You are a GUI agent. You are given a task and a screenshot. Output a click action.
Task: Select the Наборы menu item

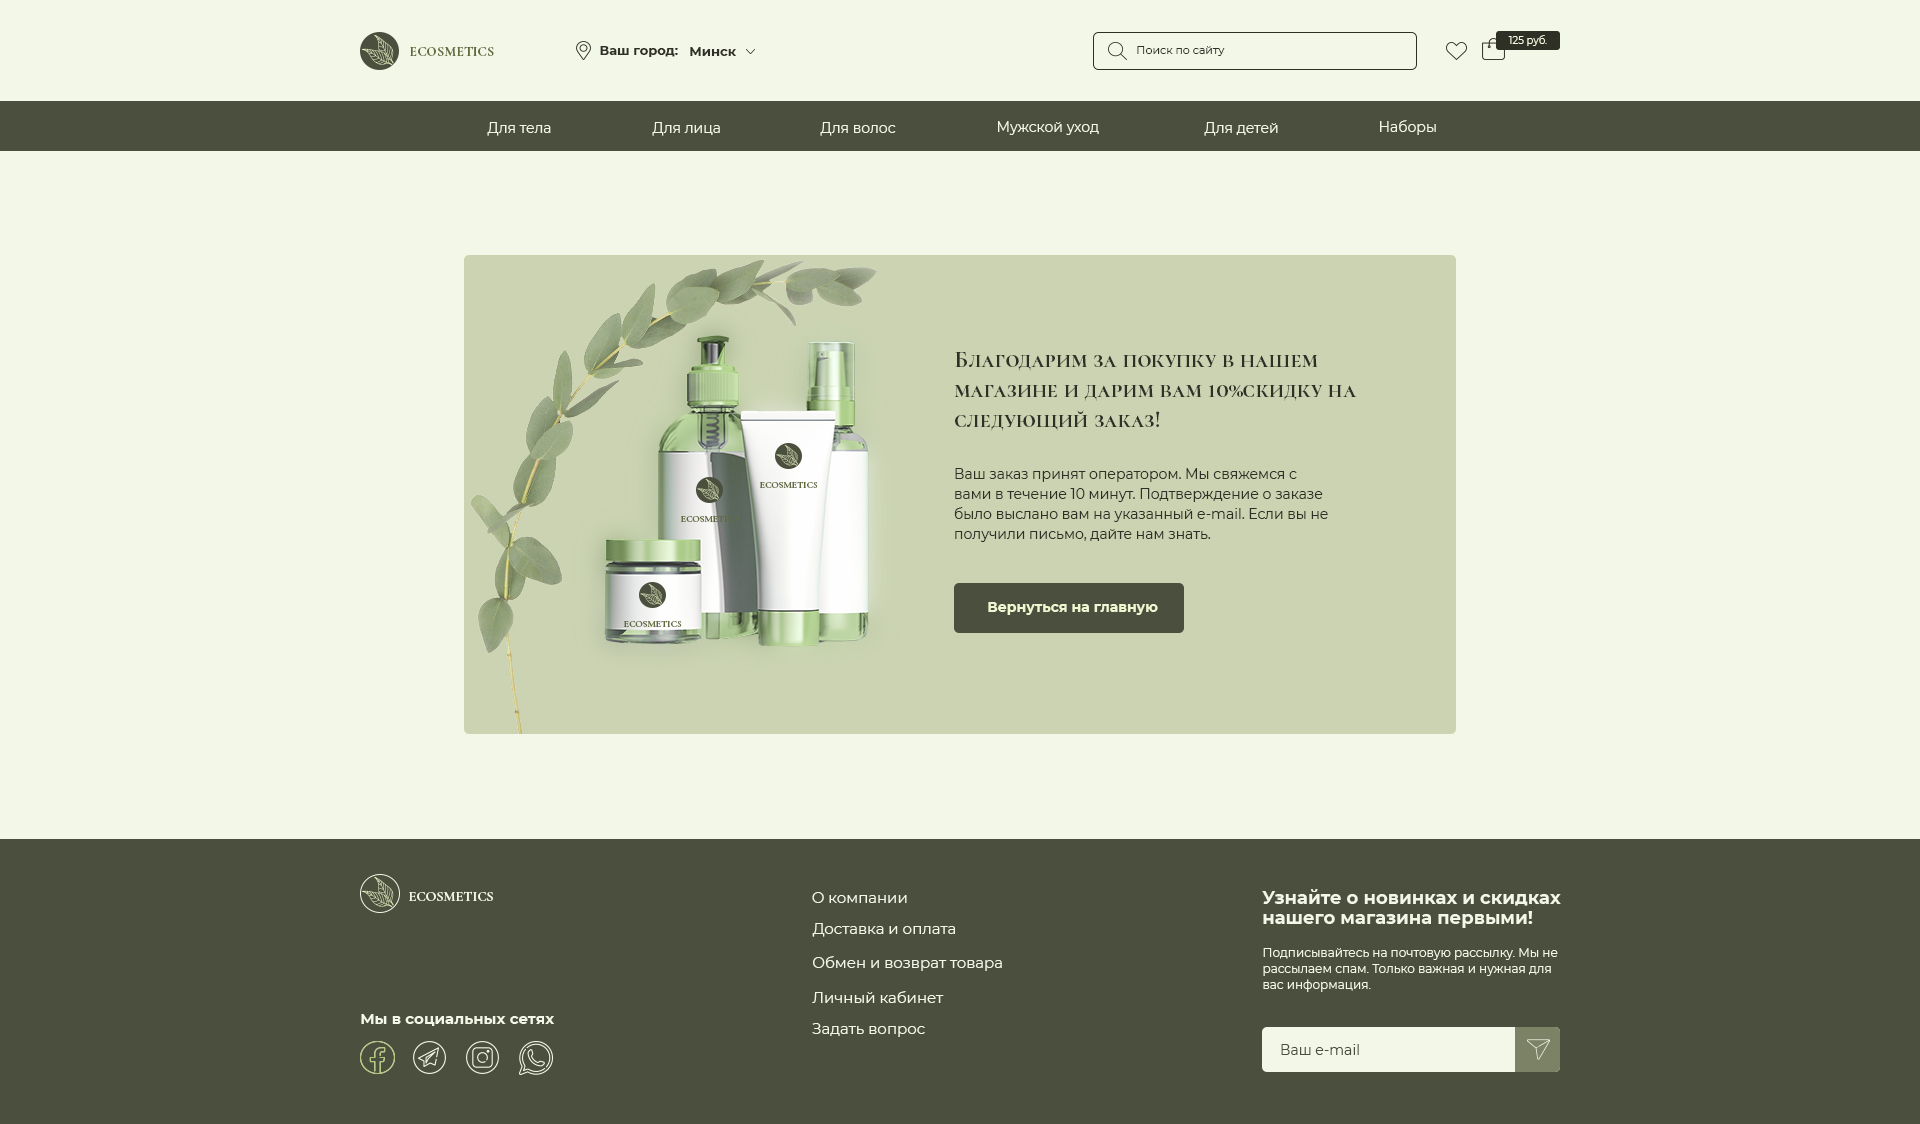coord(1407,127)
